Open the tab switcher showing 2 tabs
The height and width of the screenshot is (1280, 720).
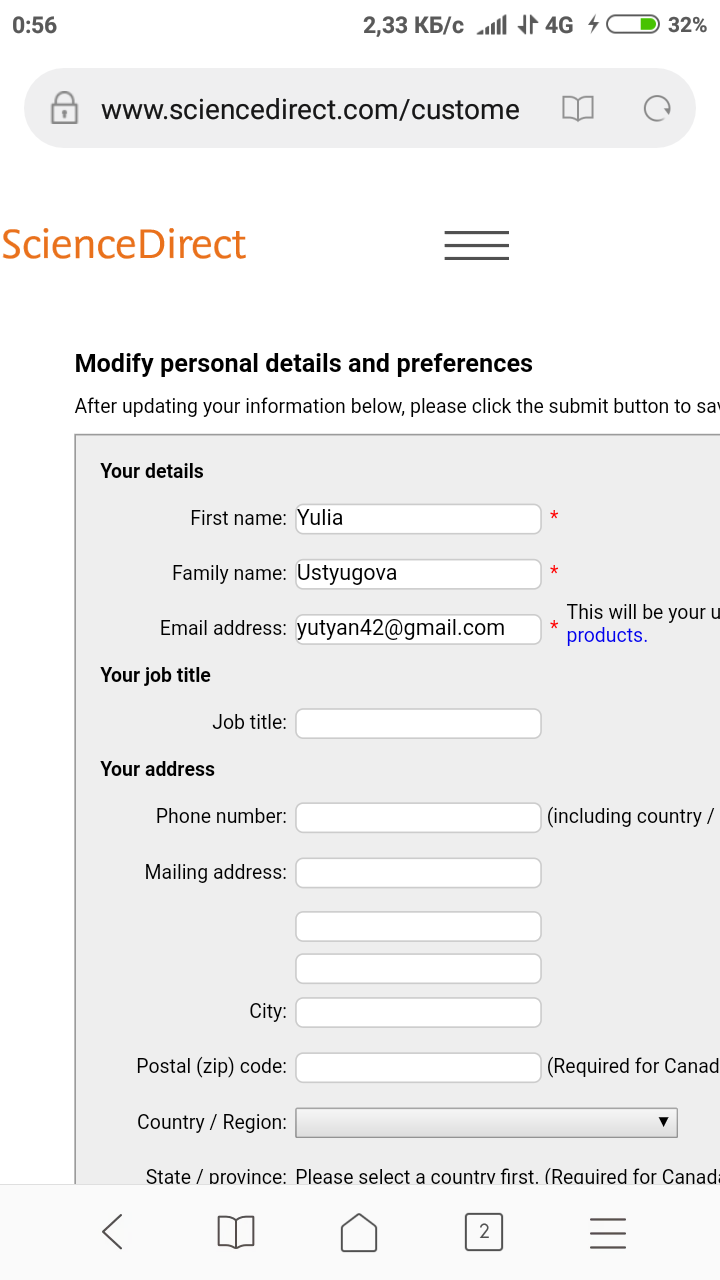click(x=484, y=1232)
